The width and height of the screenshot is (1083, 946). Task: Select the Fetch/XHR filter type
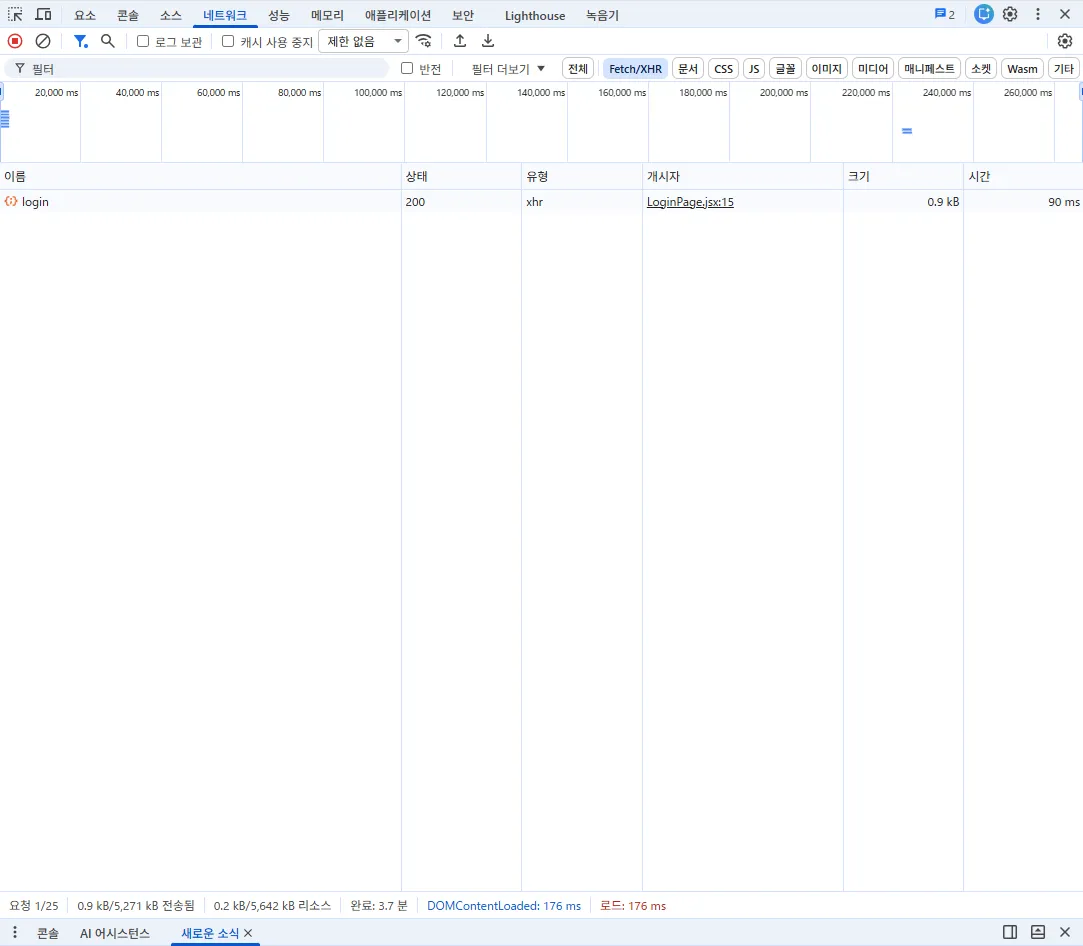635,68
